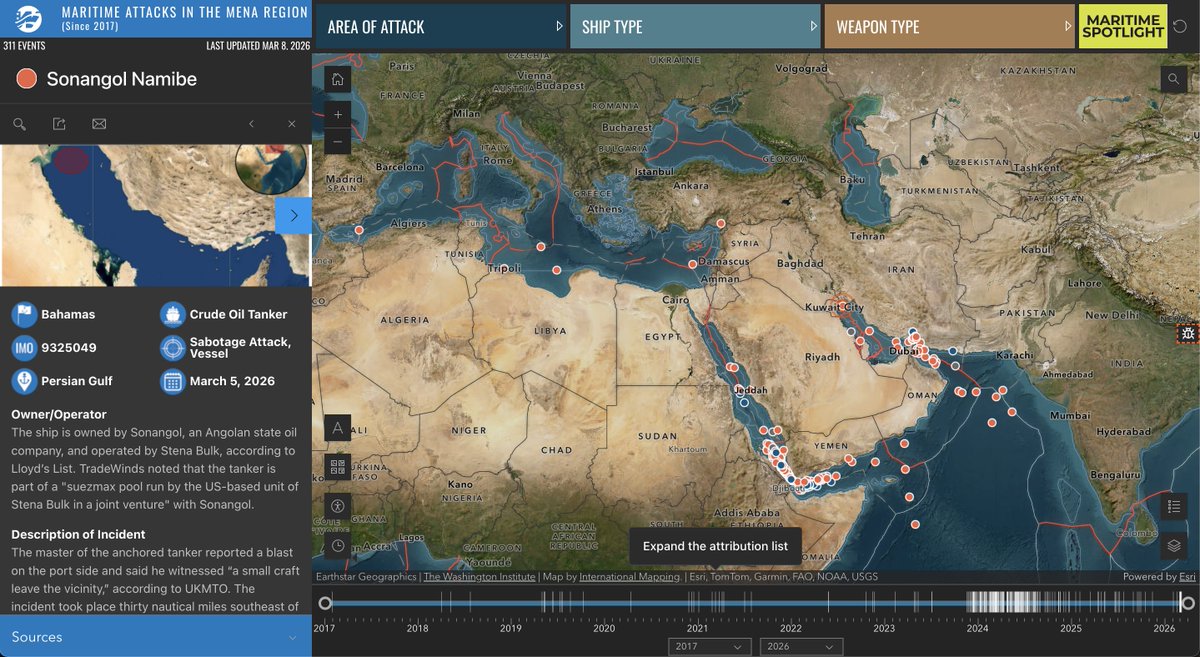Click 'Maritime Attacks in the MENA Region' title
Screen dimensions: 1200x657
click(184, 14)
